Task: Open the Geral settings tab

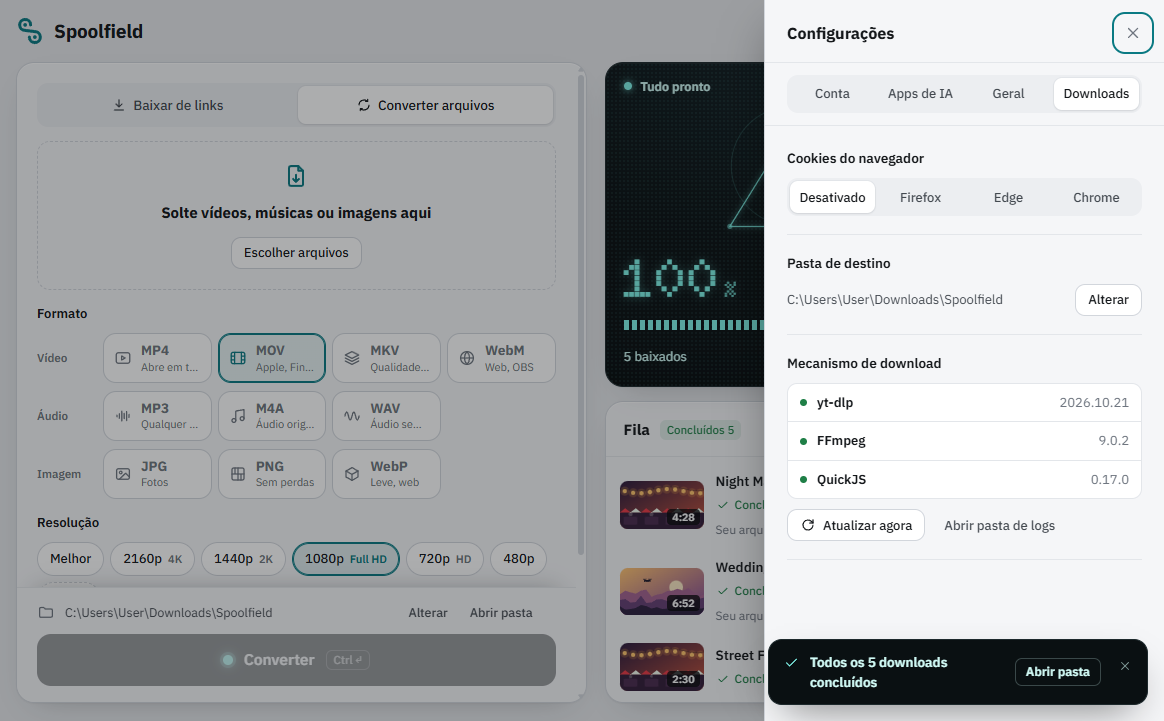Action: pos(1008,94)
